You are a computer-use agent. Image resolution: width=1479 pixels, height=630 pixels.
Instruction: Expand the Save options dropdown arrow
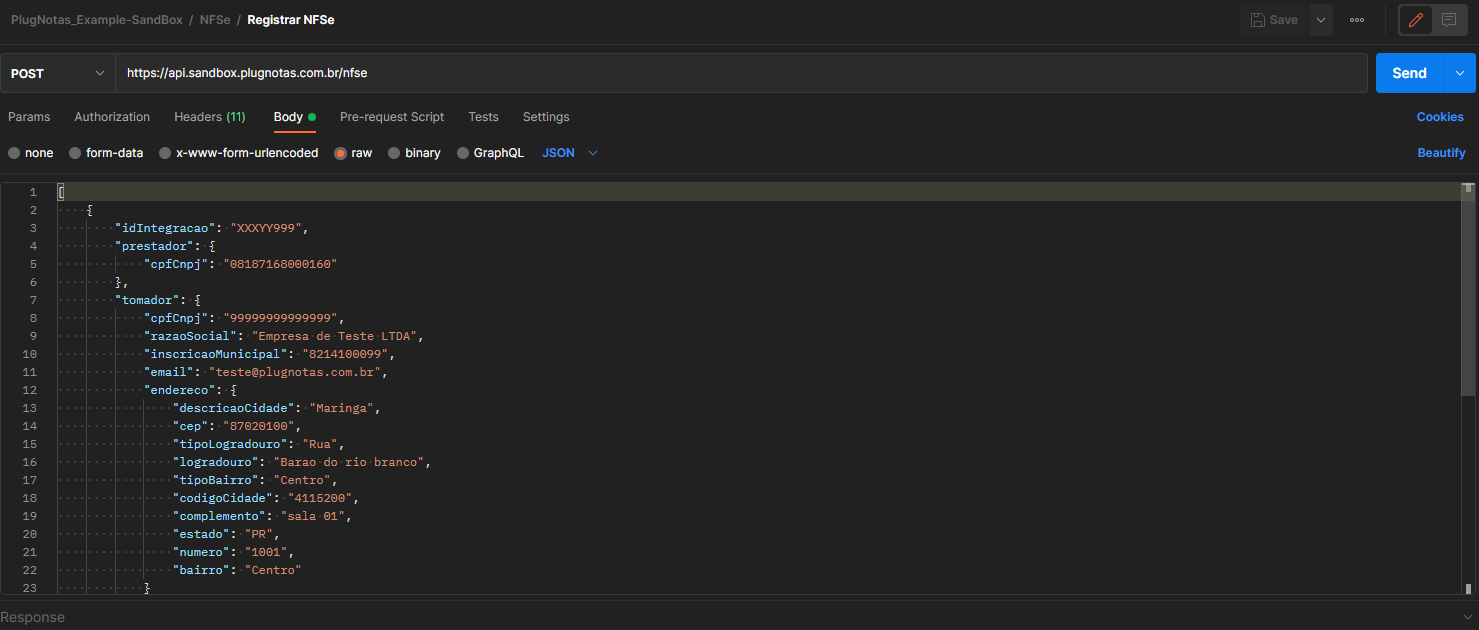(x=1321, y=20)
